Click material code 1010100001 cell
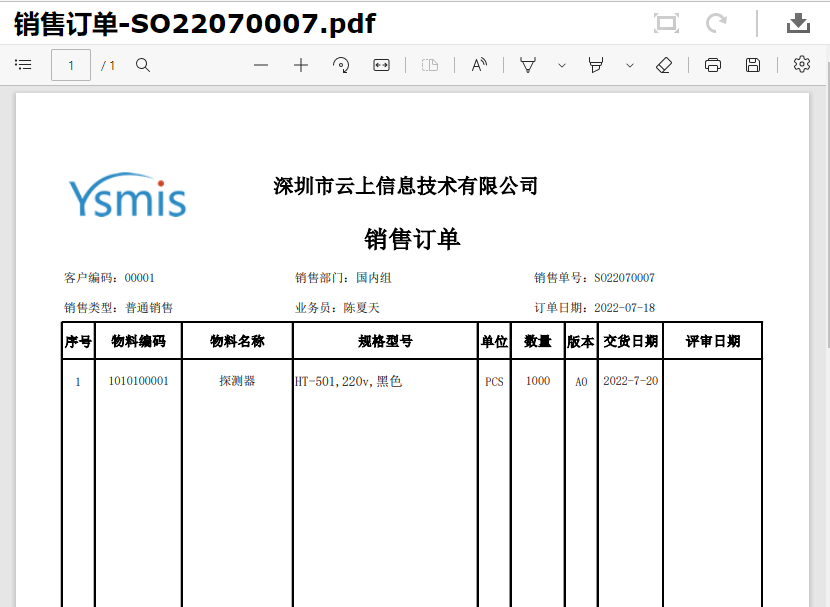The width and height of the screenshot is (830, 607). pyautogui.click(x=139, y=381)
